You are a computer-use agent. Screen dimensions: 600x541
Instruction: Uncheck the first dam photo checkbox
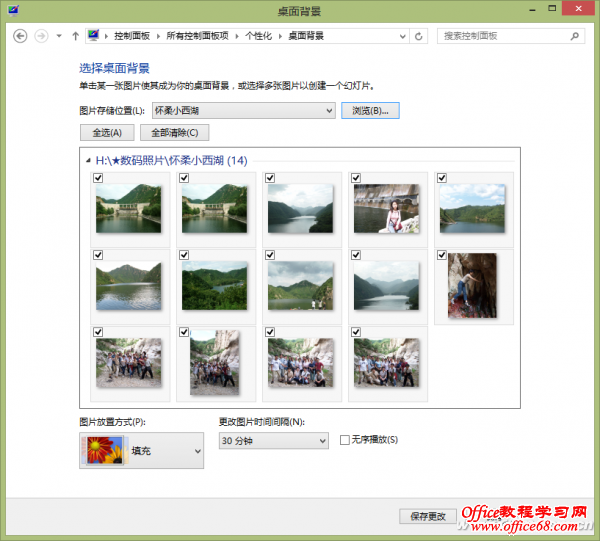tap(98, 178)
